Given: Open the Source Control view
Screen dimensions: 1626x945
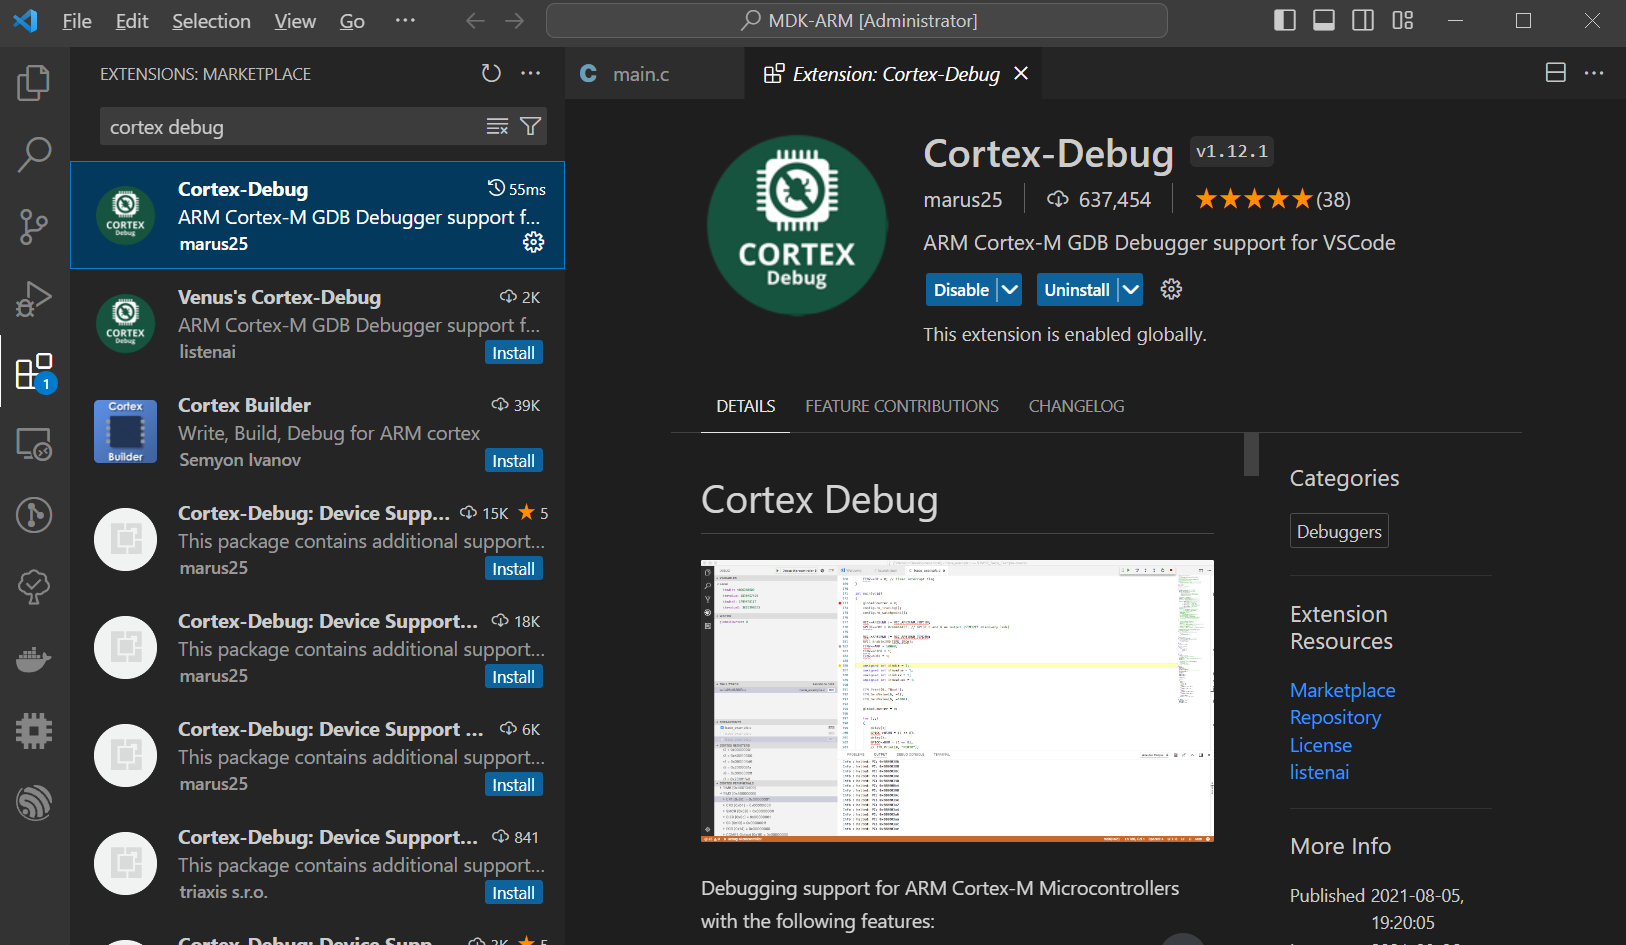Looking at the screenshot, I should click(x=34, y=227).
